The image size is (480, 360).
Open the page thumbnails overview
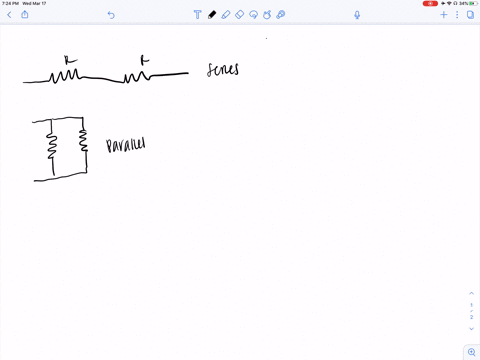coord(470,15)
